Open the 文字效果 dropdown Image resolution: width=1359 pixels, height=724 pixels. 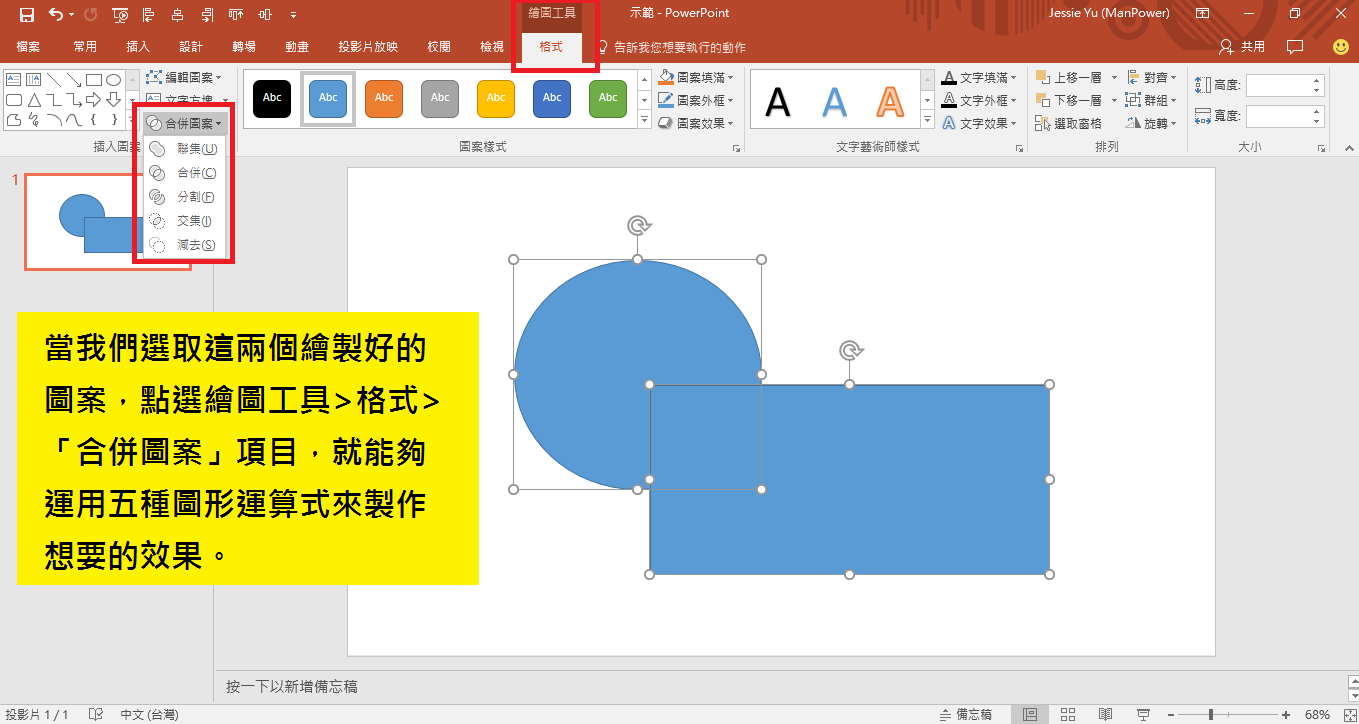tap(980, 124)
